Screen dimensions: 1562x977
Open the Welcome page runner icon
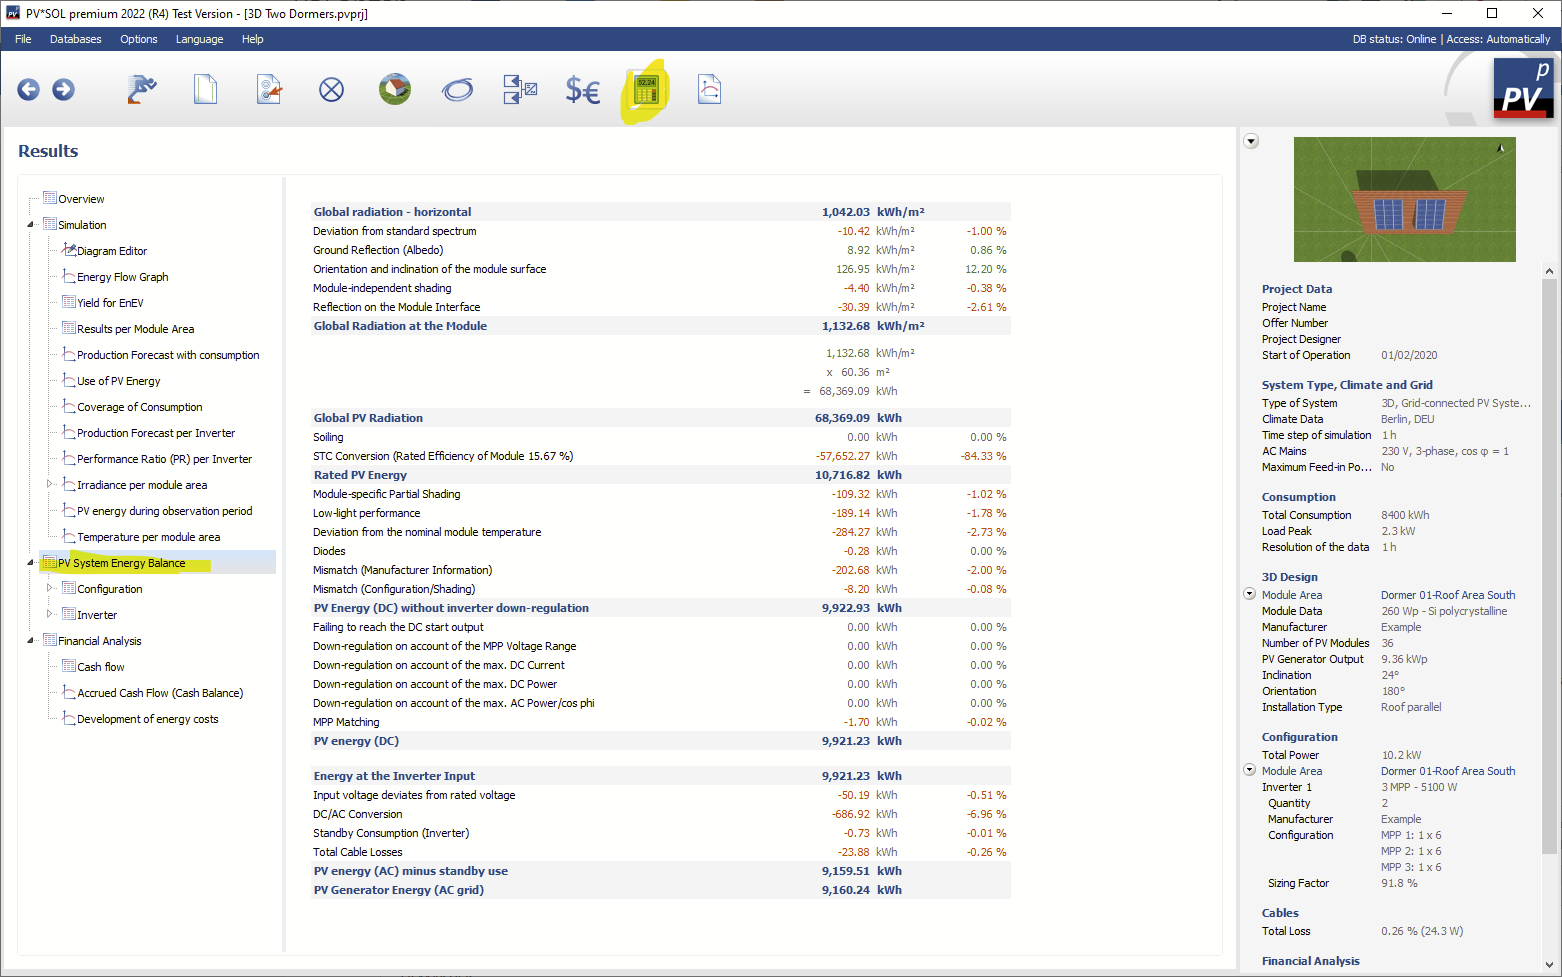142,90
